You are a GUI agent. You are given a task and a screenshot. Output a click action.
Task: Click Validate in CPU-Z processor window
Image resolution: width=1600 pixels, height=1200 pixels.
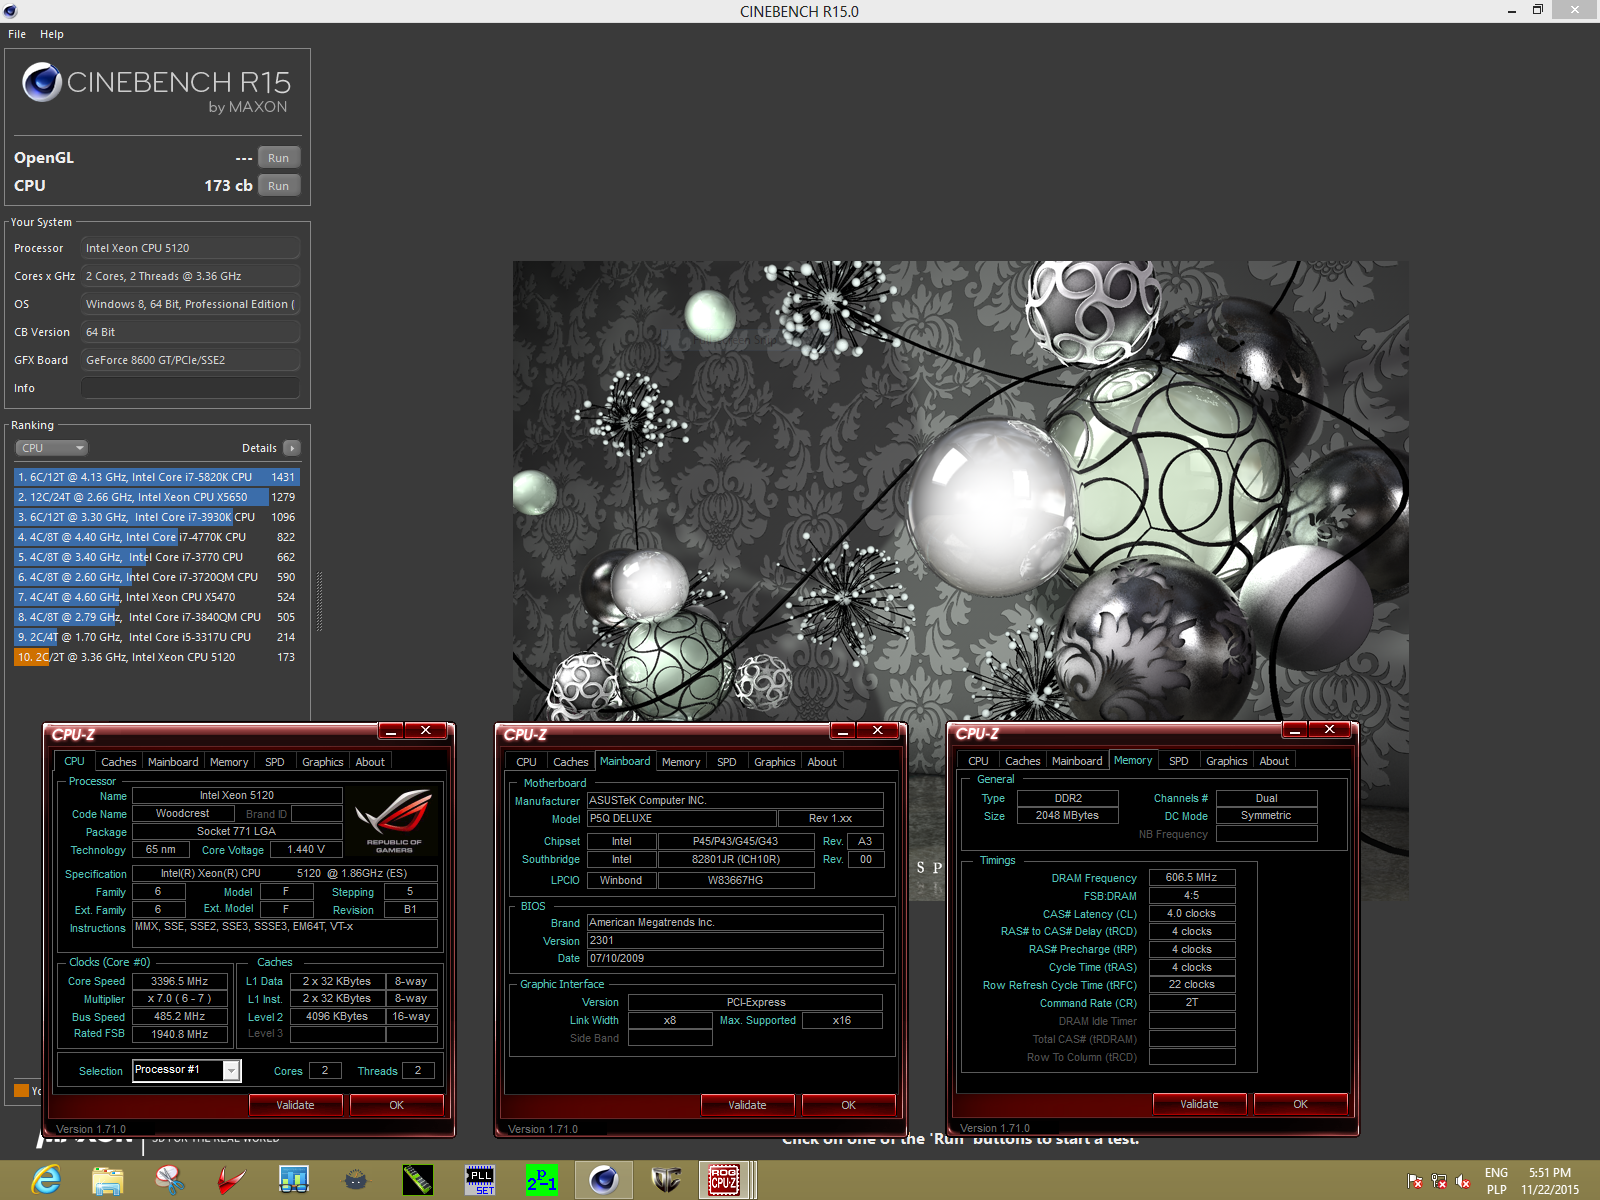click(295, 1105)
